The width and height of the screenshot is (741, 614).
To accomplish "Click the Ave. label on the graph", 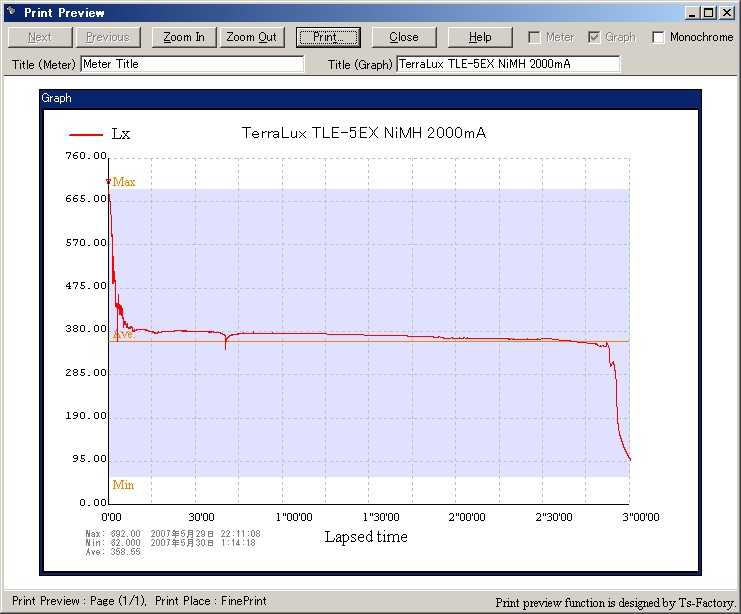I will (124, 335).
